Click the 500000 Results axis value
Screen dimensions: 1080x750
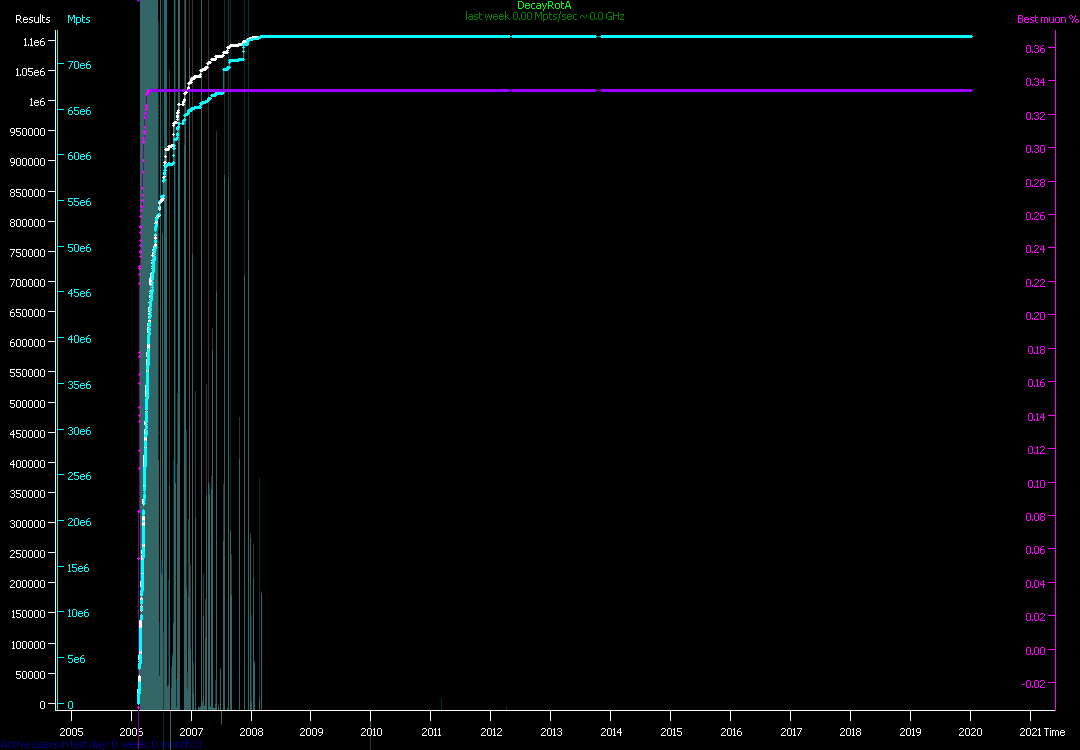[27, 403]
